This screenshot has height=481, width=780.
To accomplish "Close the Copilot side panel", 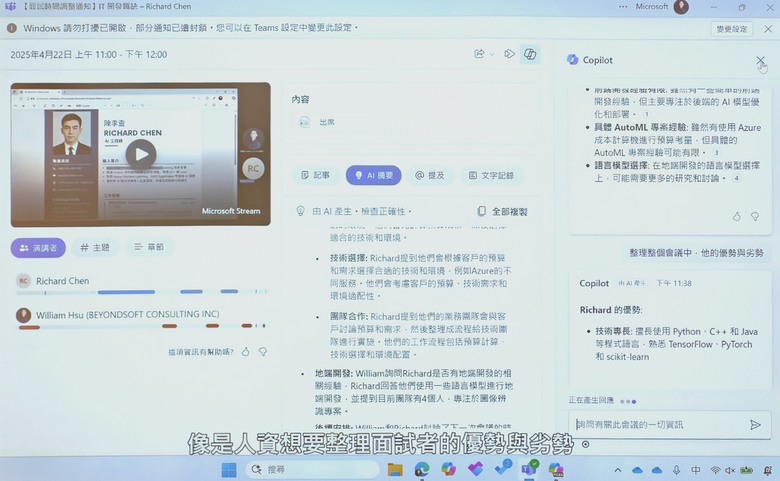I will [x=760, y=60].
